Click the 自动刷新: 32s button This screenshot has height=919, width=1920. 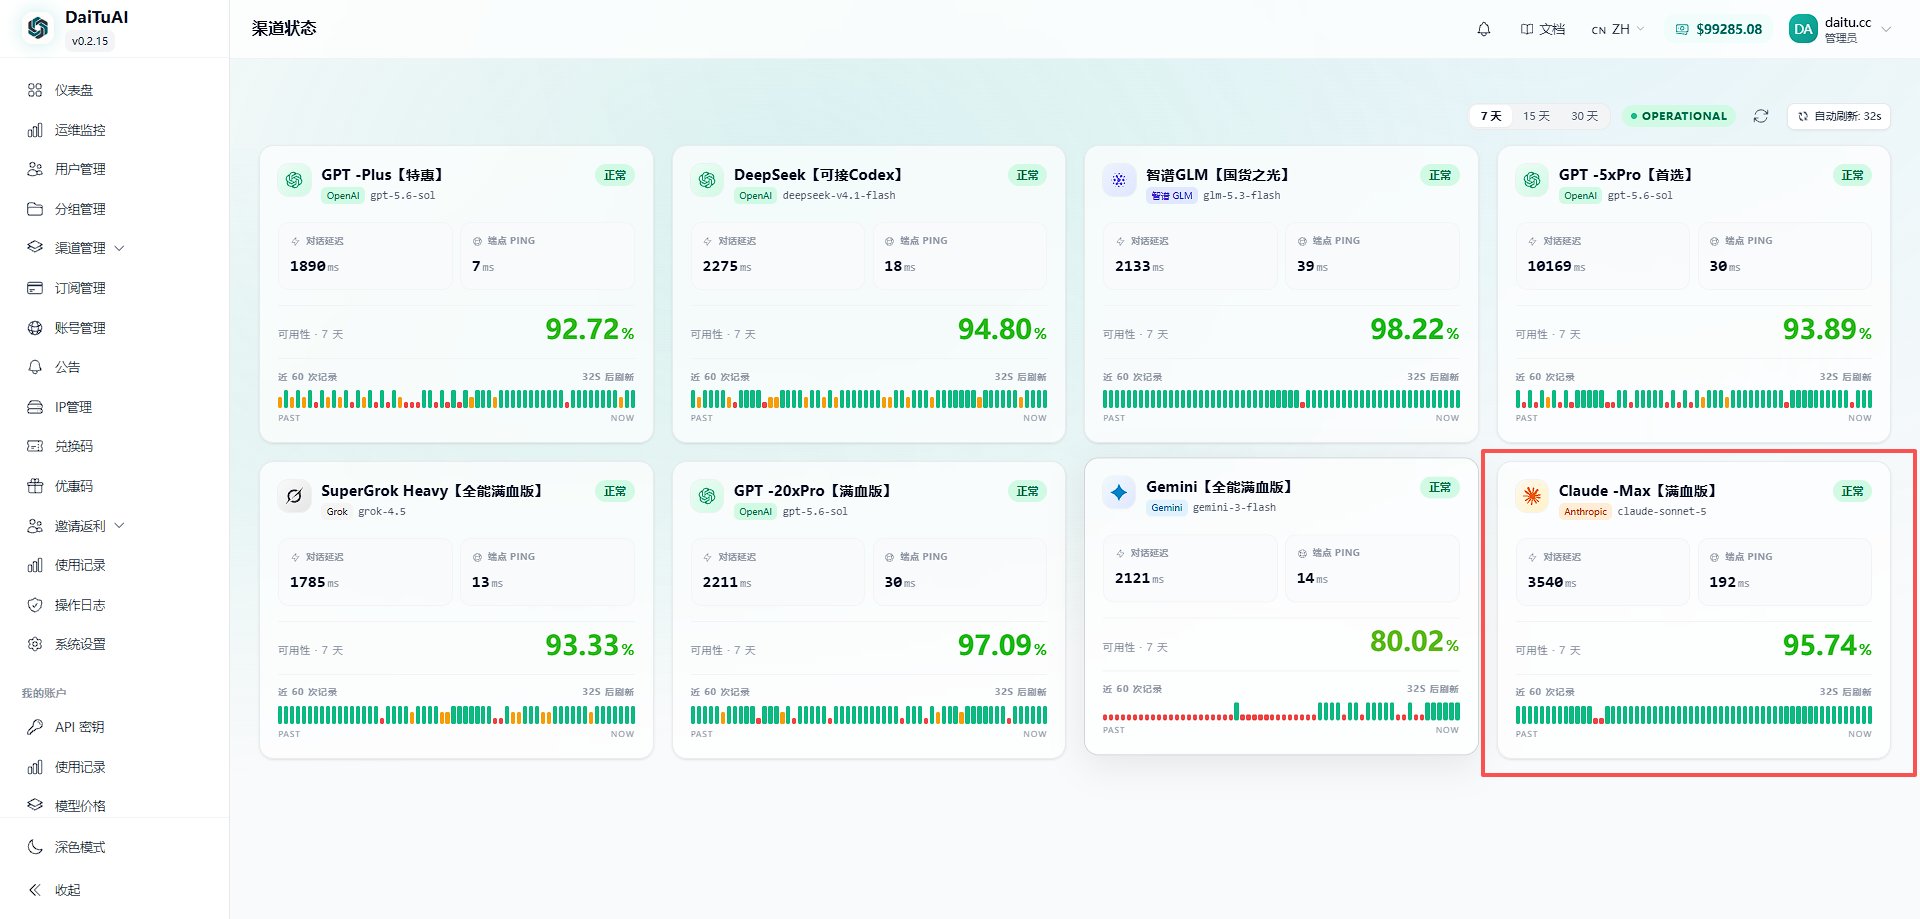tap(1839, 116)
